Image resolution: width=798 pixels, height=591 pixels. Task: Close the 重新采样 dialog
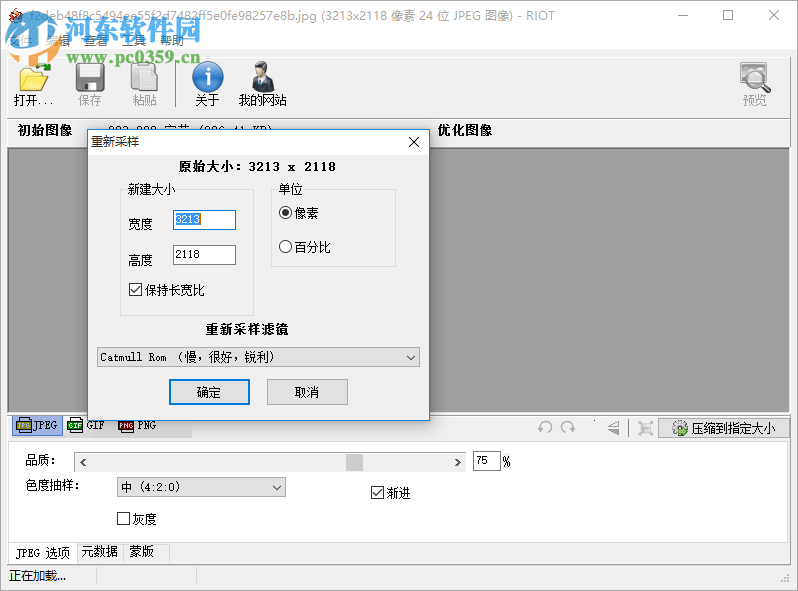click(x=414, y=142)
